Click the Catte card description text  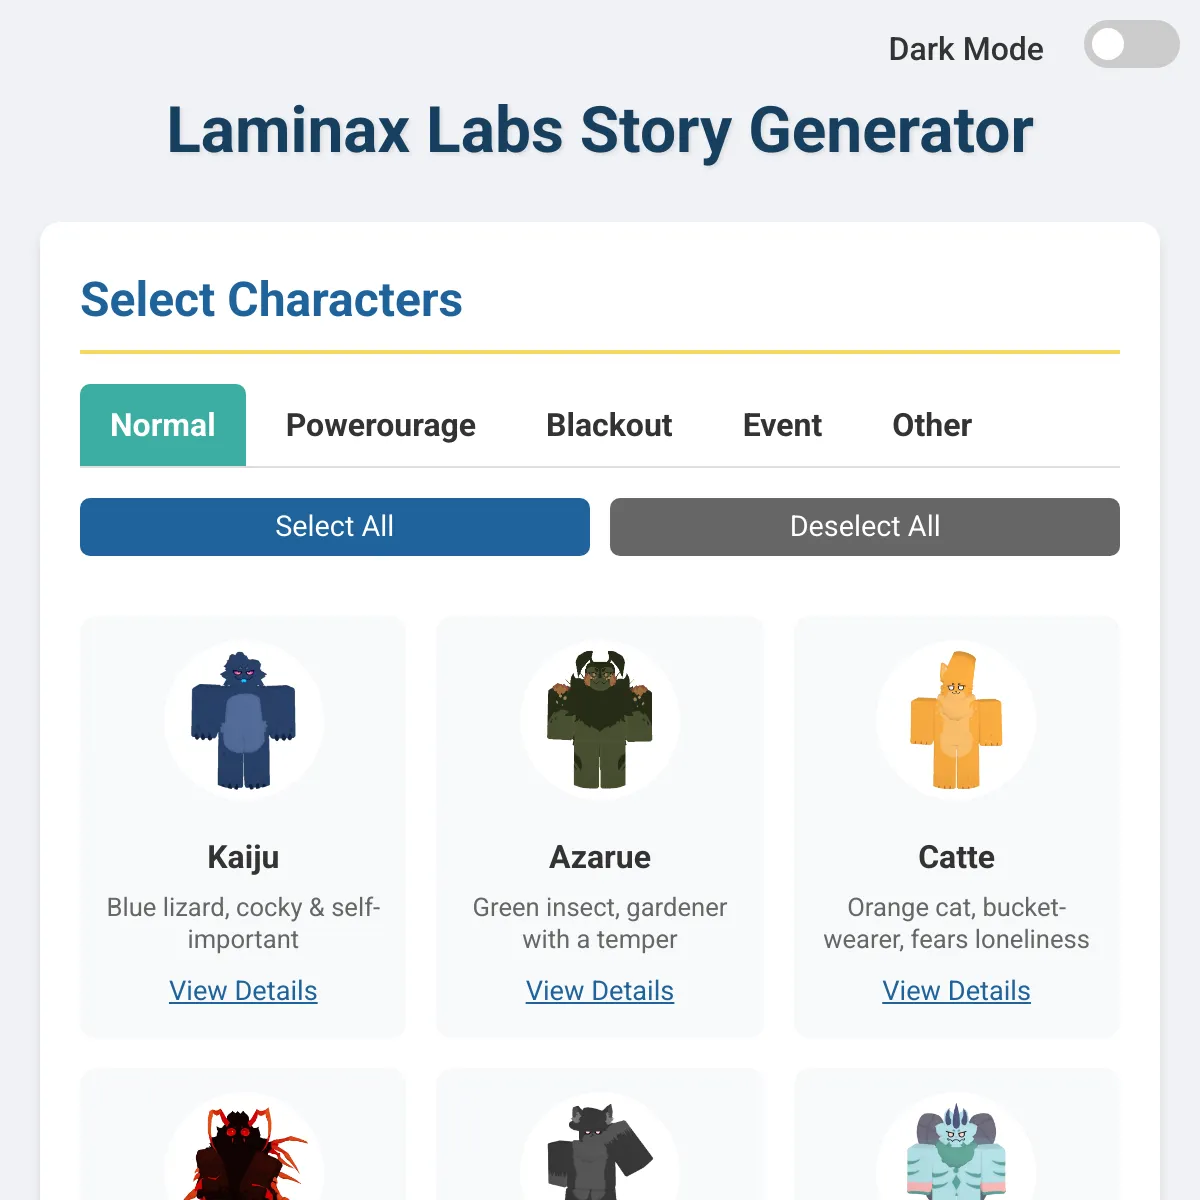click(956, 923)
